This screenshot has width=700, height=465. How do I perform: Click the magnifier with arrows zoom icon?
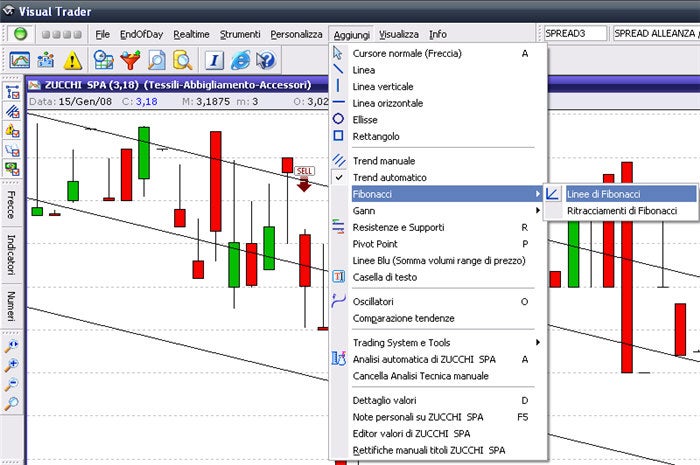[x=12, y=346]
